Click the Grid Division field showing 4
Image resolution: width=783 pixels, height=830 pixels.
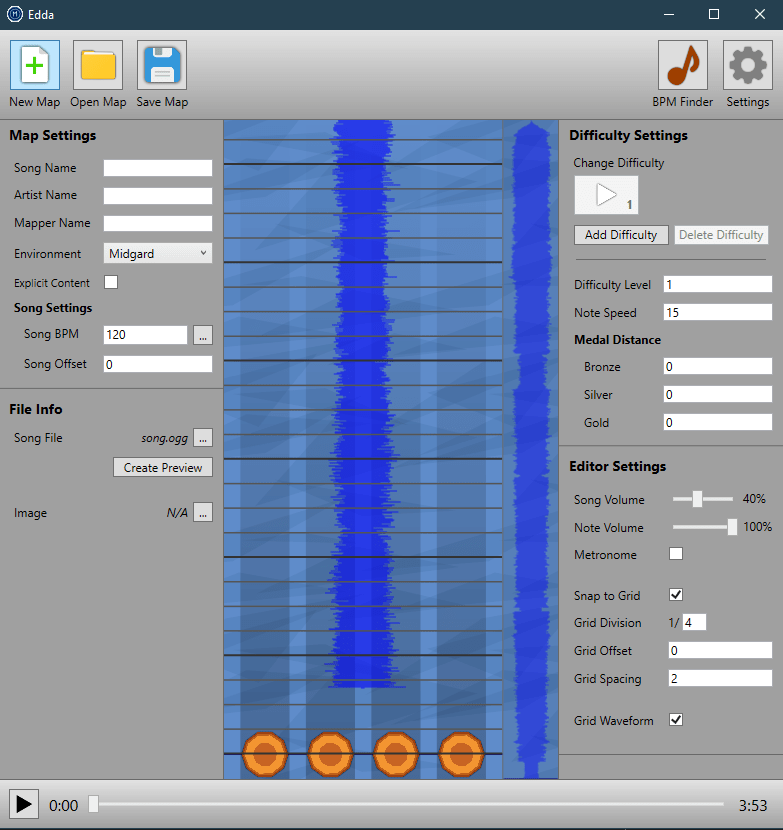694,622
